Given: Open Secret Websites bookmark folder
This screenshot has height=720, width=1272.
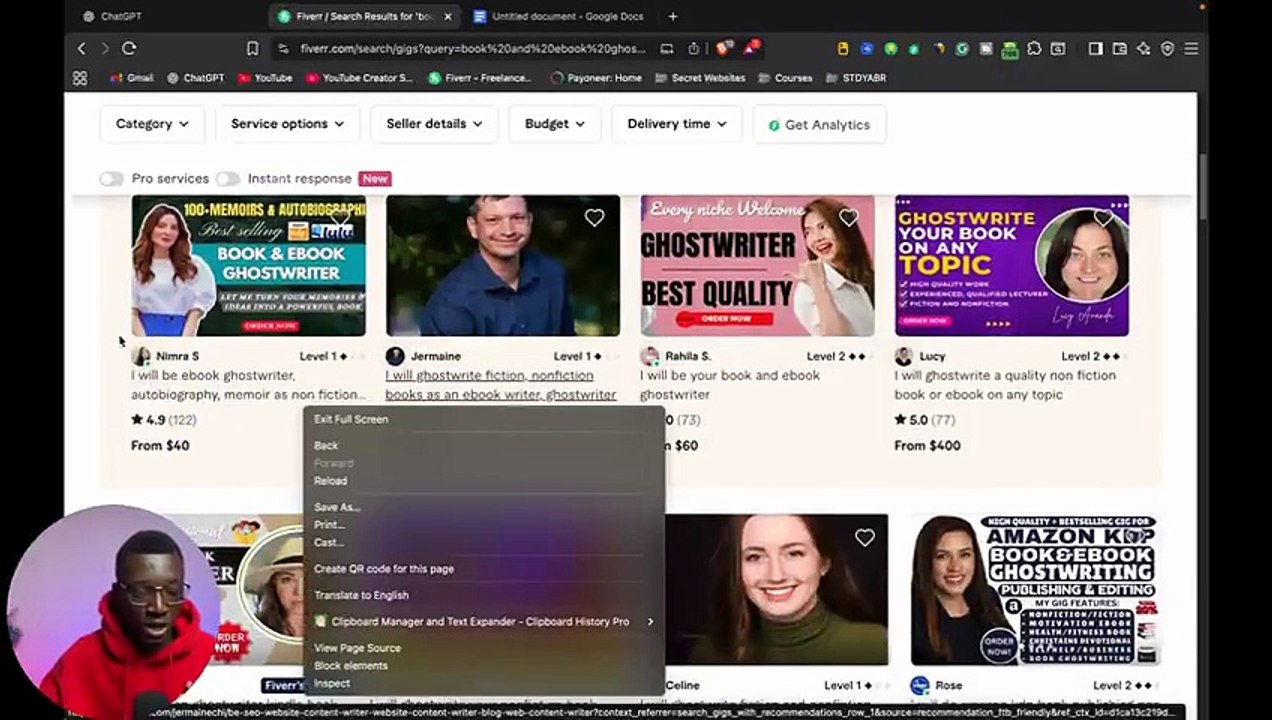Looking at the screenshot, I should [700, 78].
